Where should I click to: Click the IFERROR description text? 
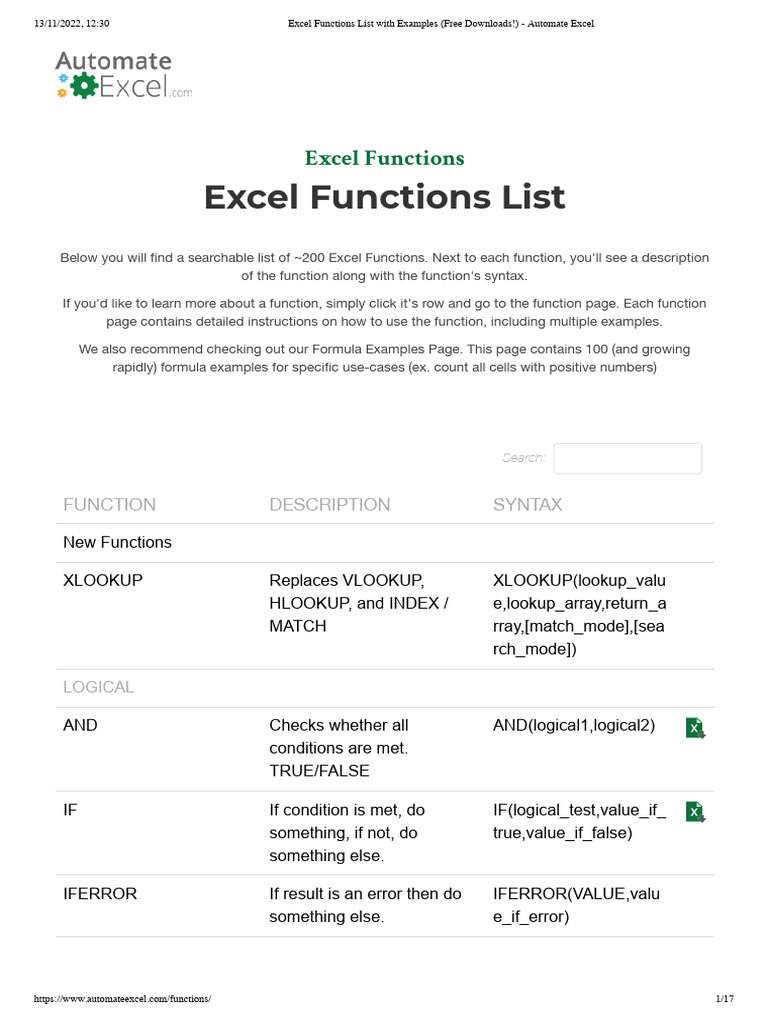click(366, 905)
